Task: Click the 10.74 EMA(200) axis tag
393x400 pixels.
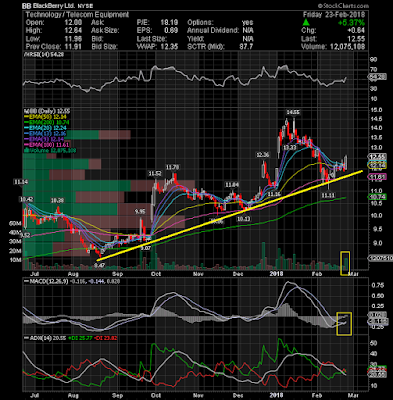Action: pyautogui.click(x=377, y=197)
